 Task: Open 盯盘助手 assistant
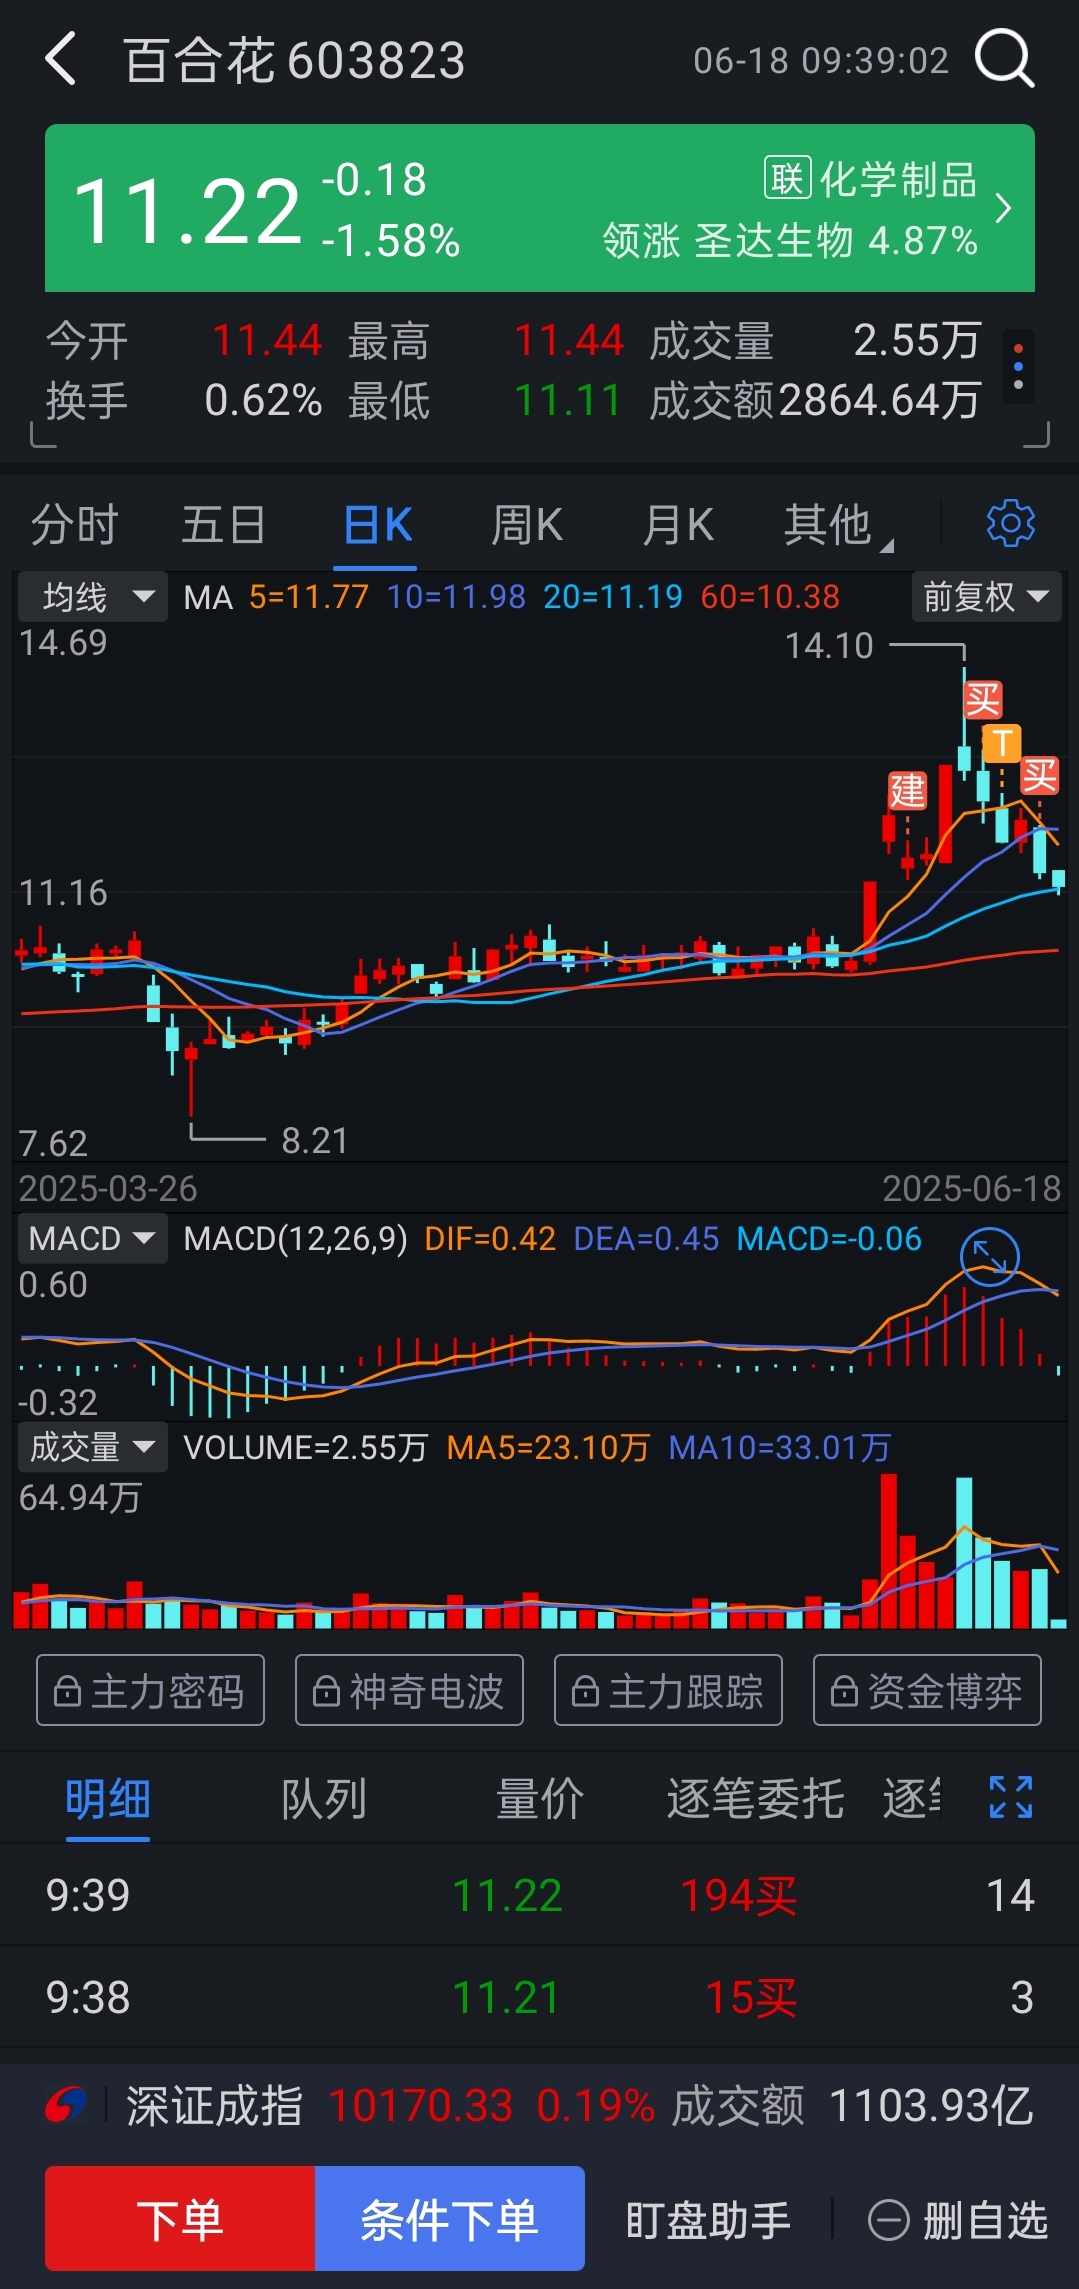(x=708, y=2220)
